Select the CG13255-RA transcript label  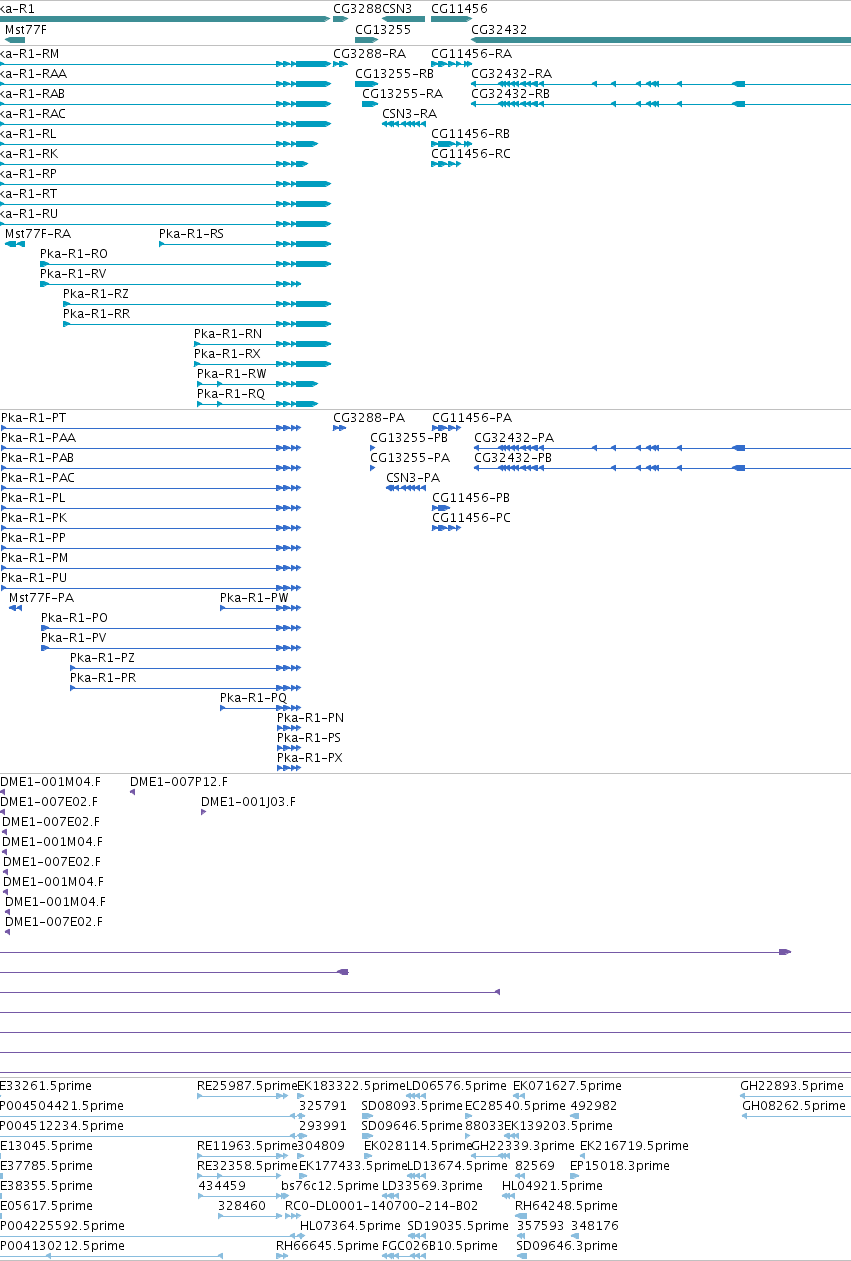[x=402, y=94]
